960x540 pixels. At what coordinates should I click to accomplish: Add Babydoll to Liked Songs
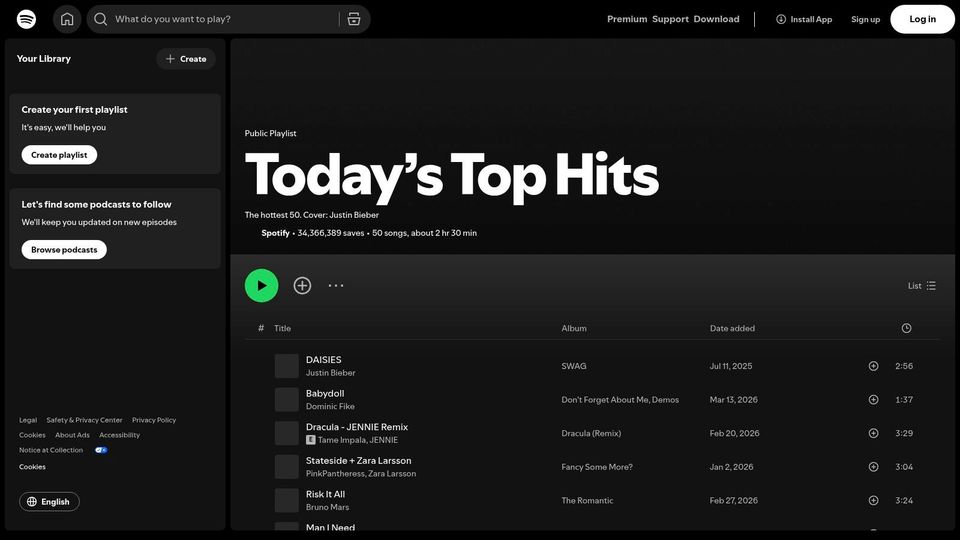(874, 400)
